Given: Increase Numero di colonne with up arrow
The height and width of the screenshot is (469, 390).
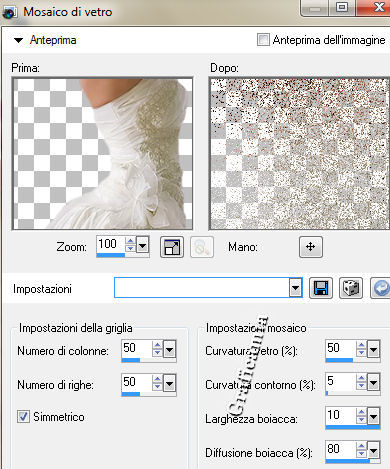Looking at the screenshot, I should (x=157, y=345).
